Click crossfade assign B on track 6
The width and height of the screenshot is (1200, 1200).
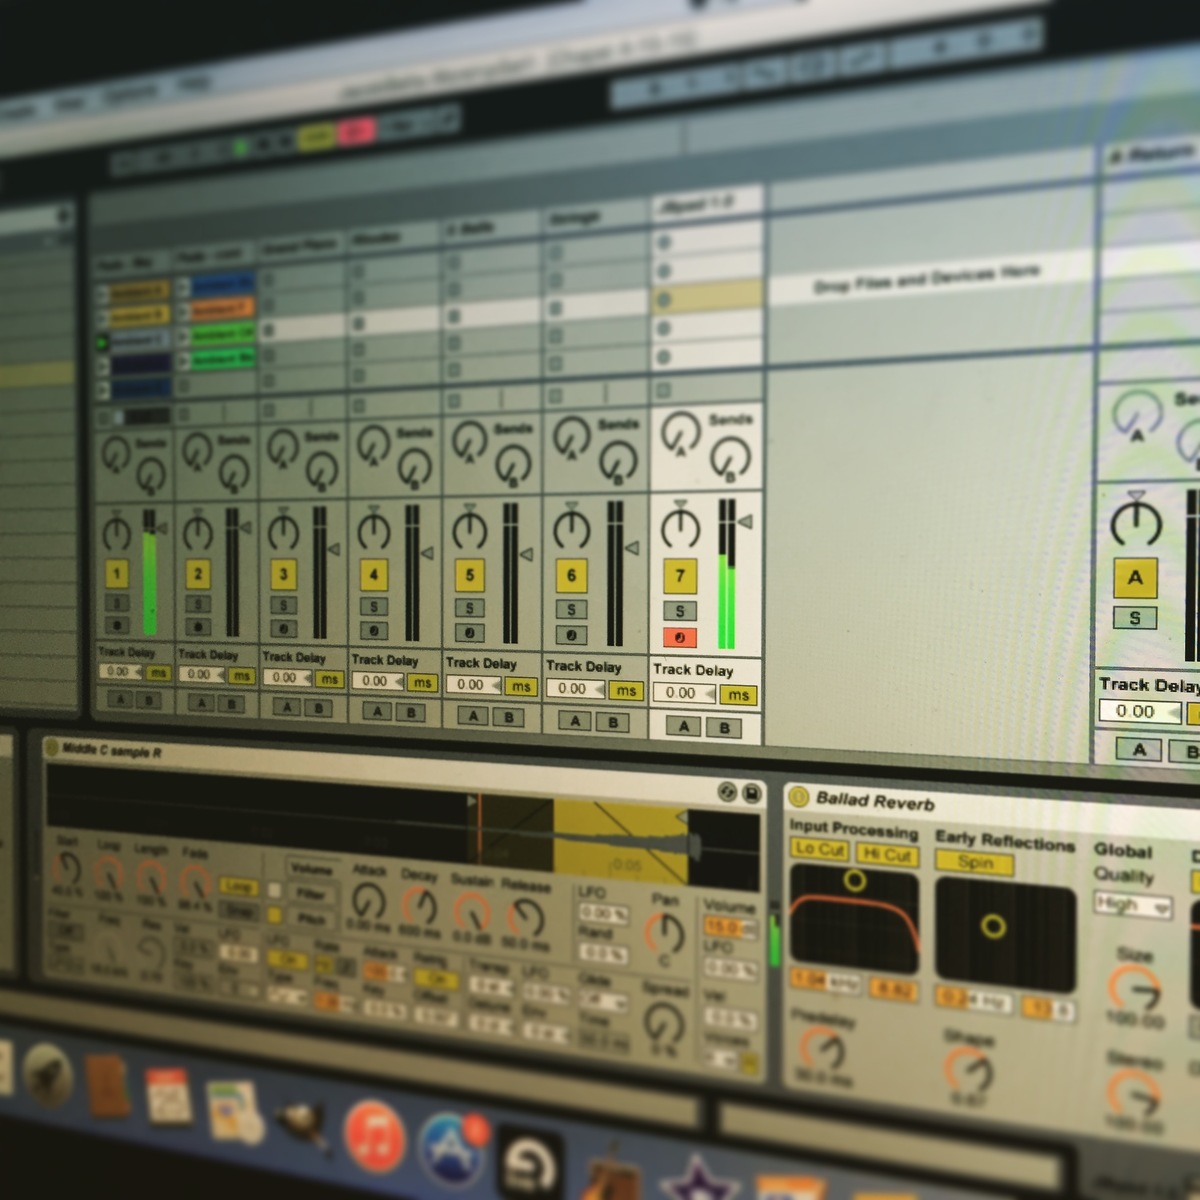pos(613,721)
